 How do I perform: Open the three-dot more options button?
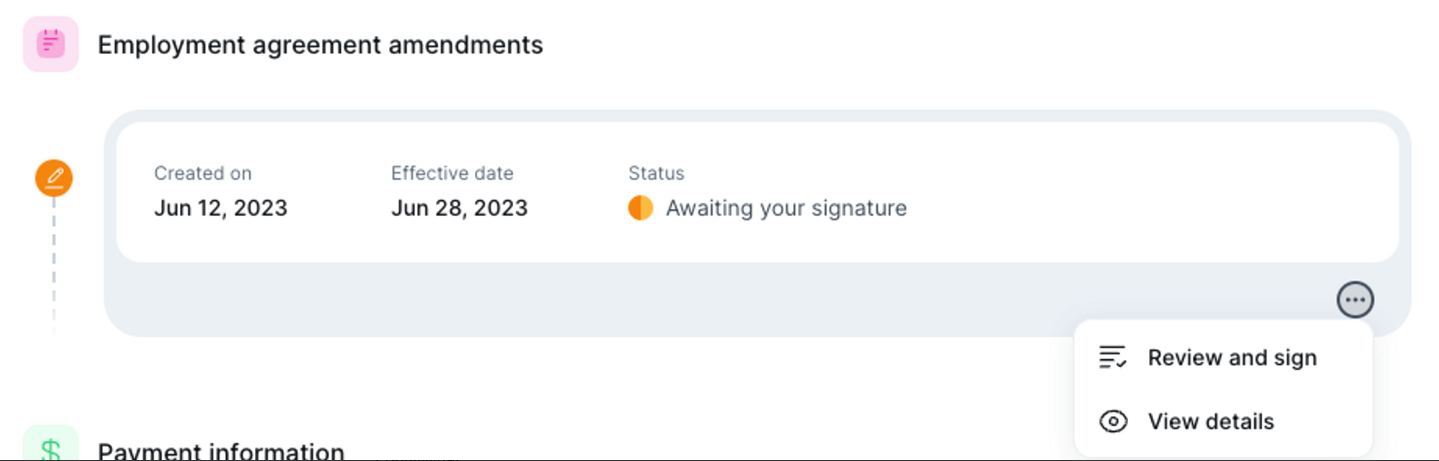(x=1355, y=299)
